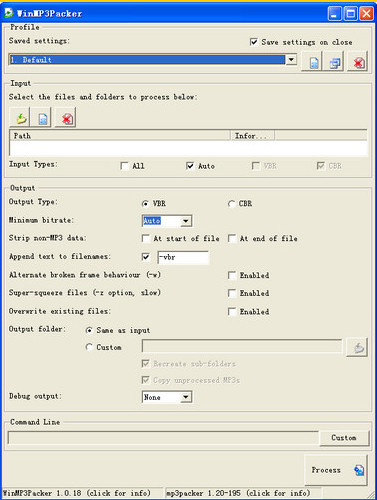377x500 pixels.
Task: Enable Overwrite existing files
Action: click(232, 311)
